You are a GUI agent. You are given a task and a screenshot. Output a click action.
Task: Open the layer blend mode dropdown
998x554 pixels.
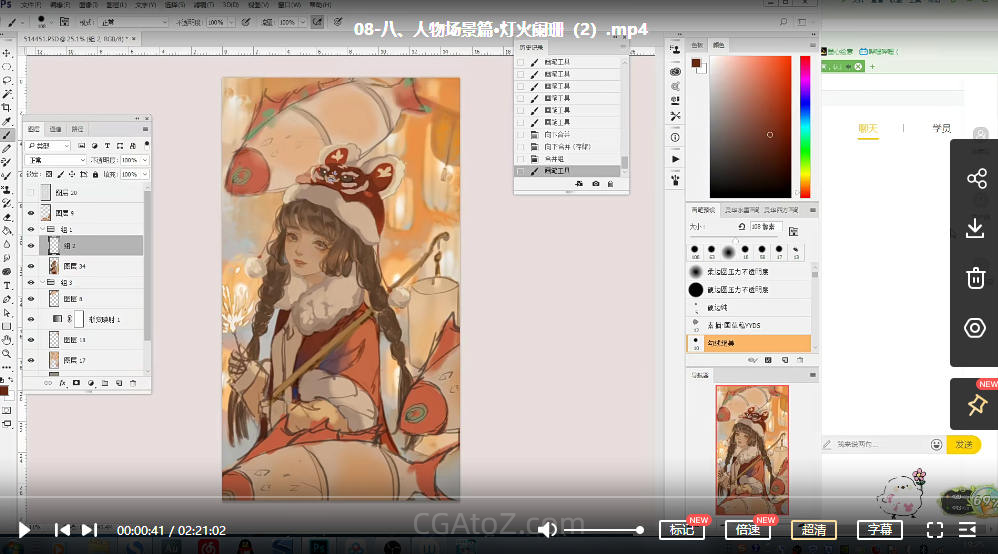(56, 160)
